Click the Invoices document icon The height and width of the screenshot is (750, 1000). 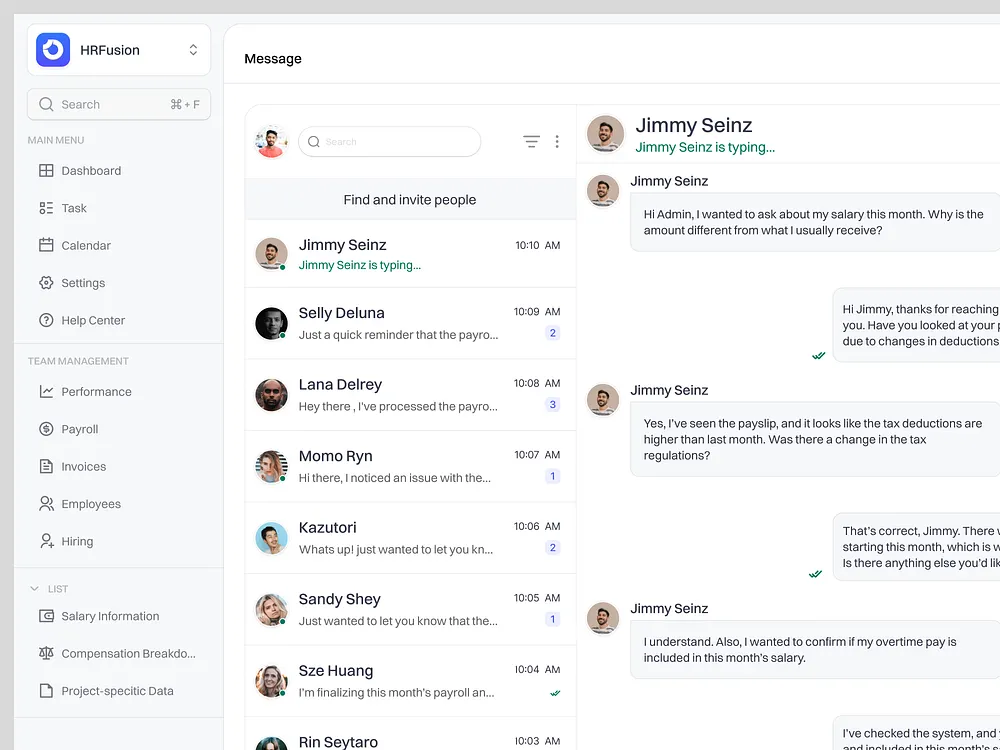[x=46, y=466]
